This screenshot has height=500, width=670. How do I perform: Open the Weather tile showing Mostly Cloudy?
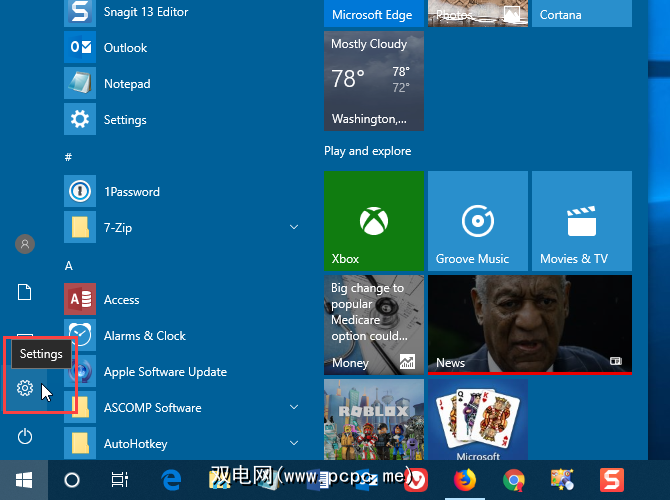pos(374,81)
